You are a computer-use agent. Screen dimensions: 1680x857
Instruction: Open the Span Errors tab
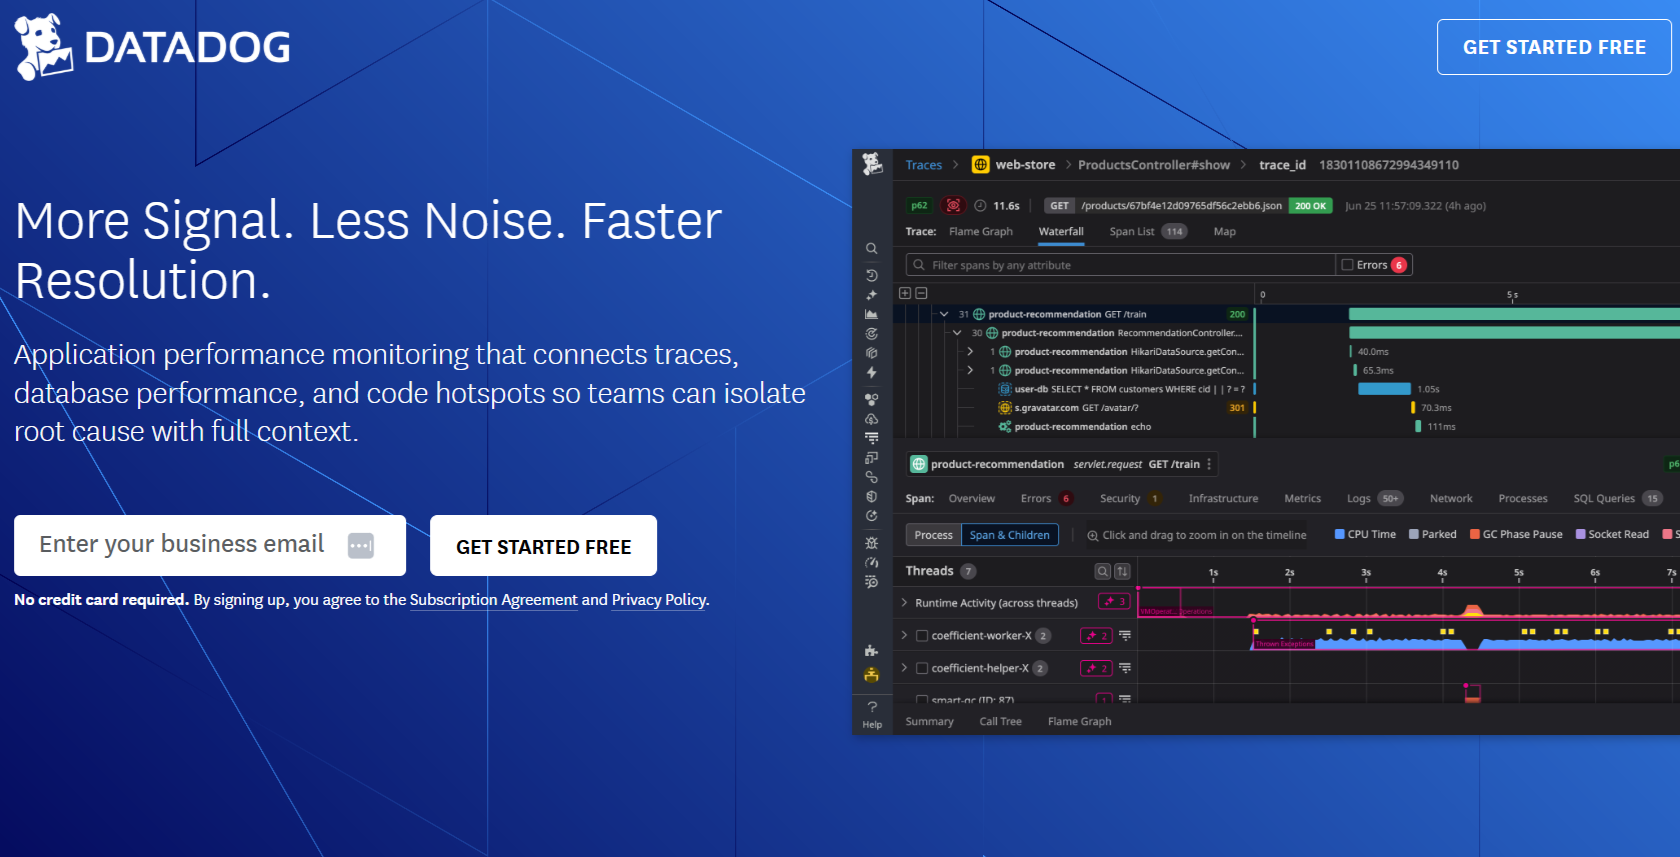tap(1046, 499)
